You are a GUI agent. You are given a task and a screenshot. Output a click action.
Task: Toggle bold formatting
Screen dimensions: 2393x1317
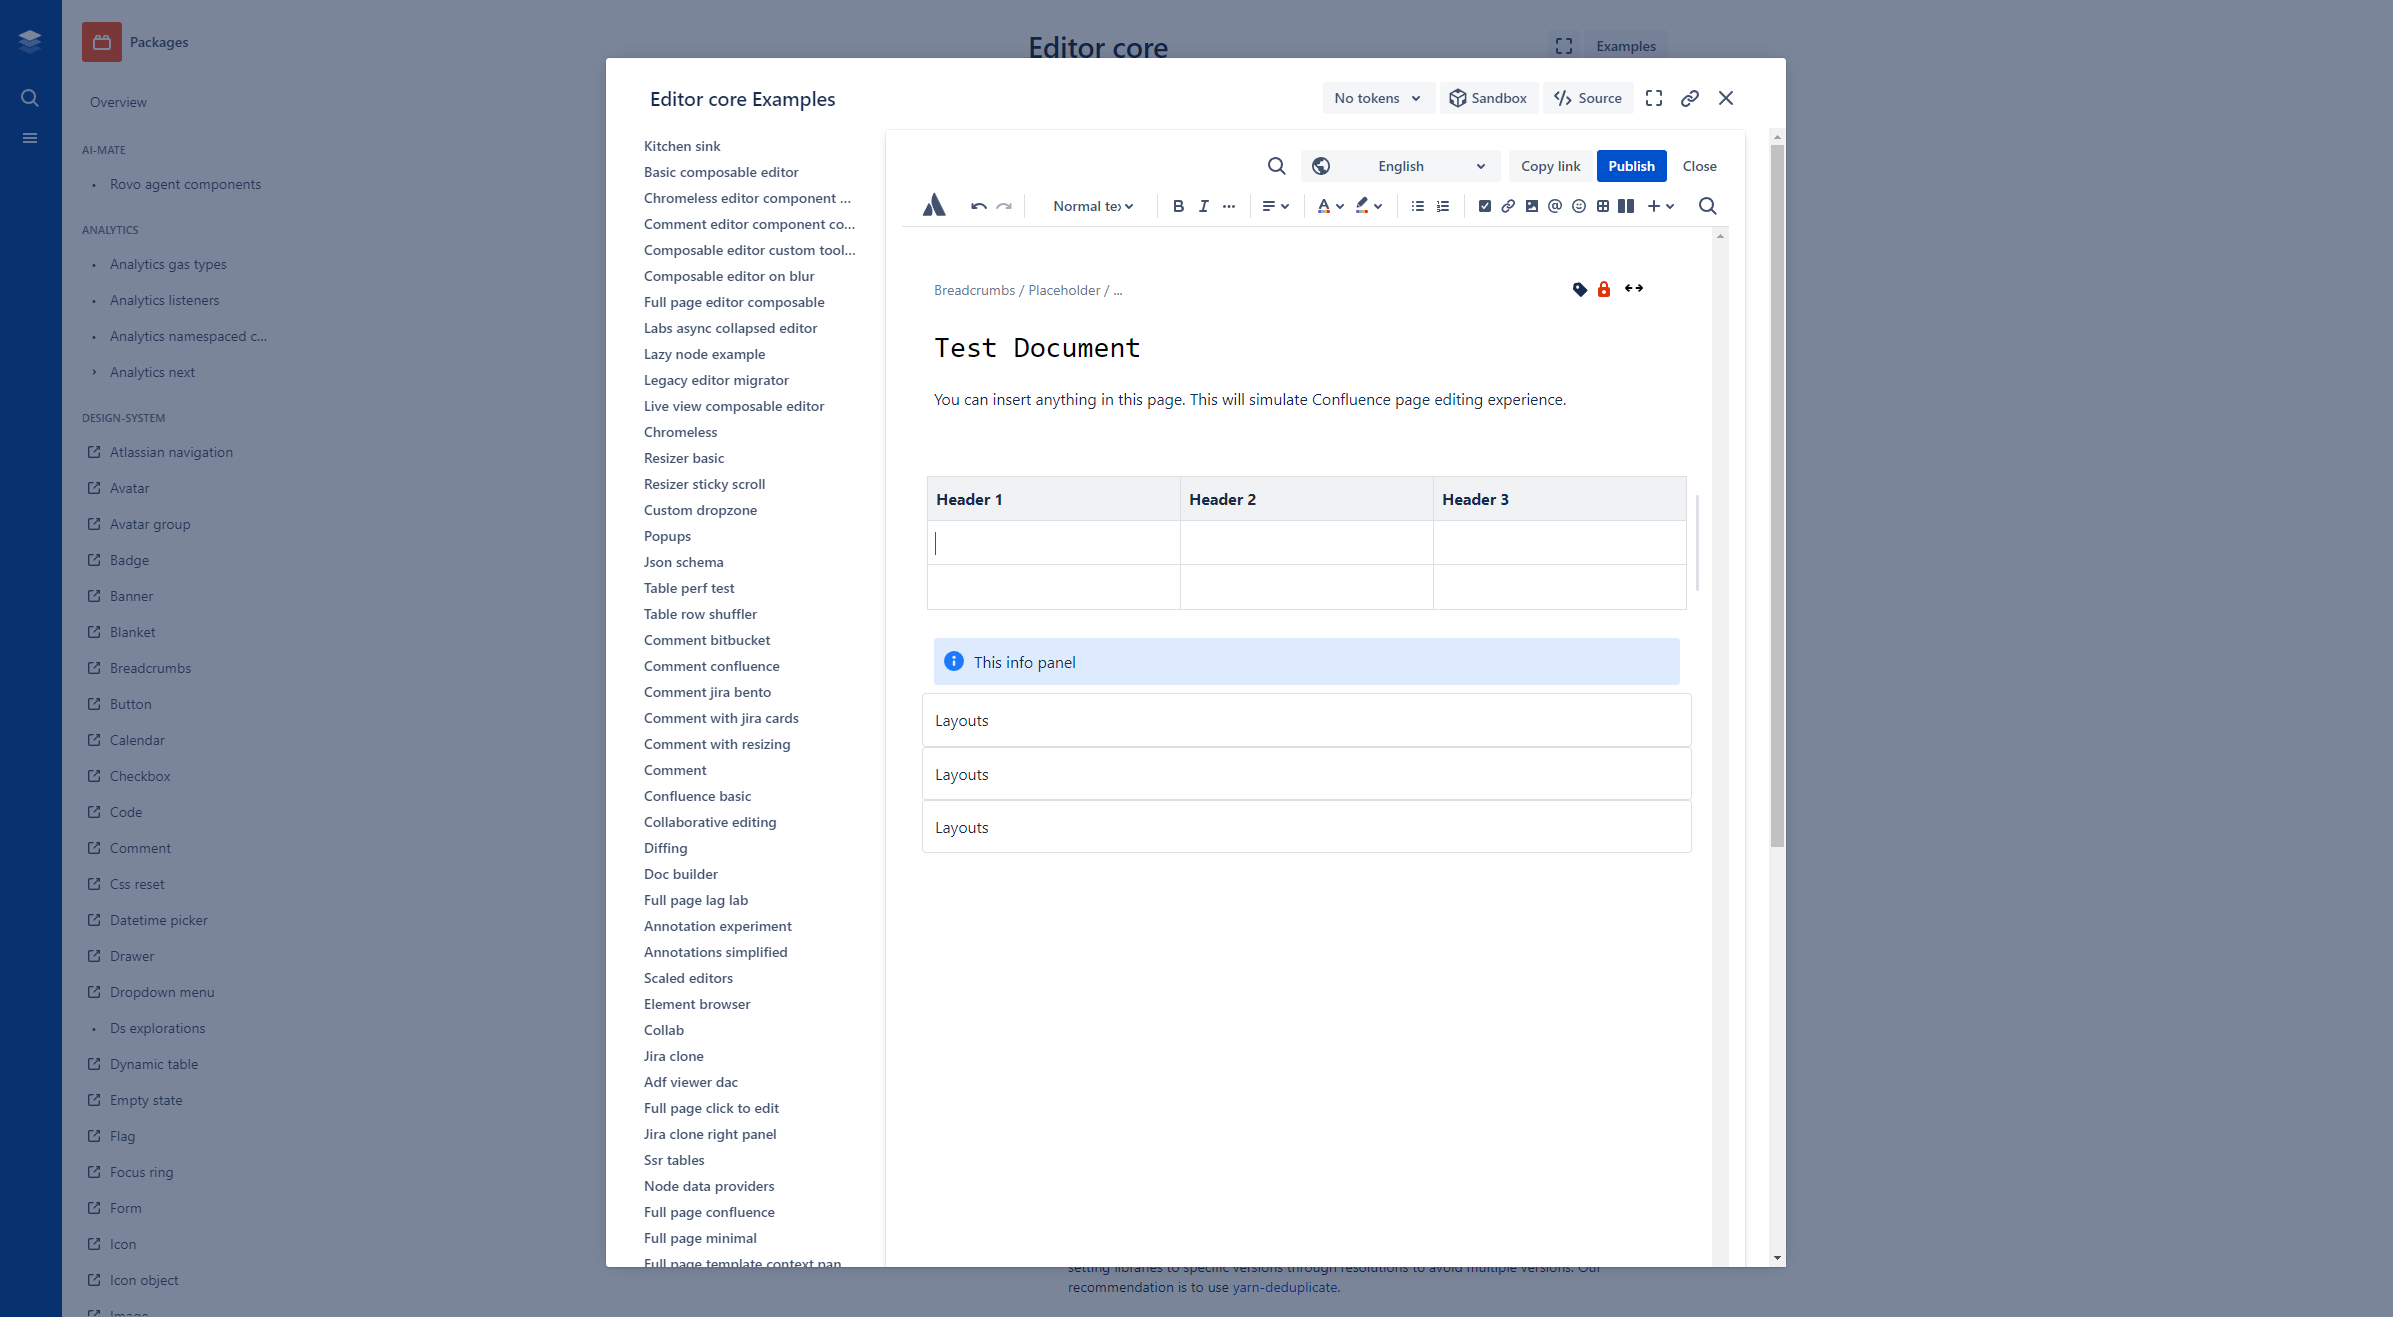(x=1178, y=206)
